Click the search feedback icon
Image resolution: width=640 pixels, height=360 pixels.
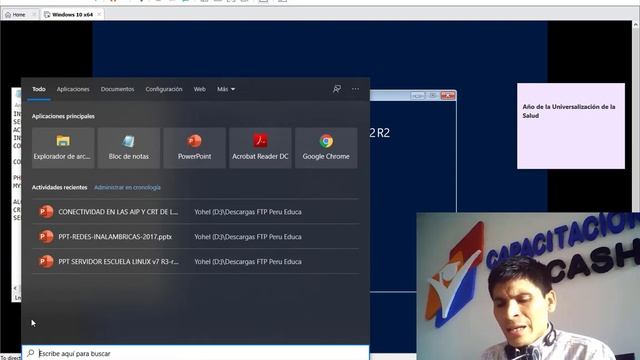pos(337,89)
